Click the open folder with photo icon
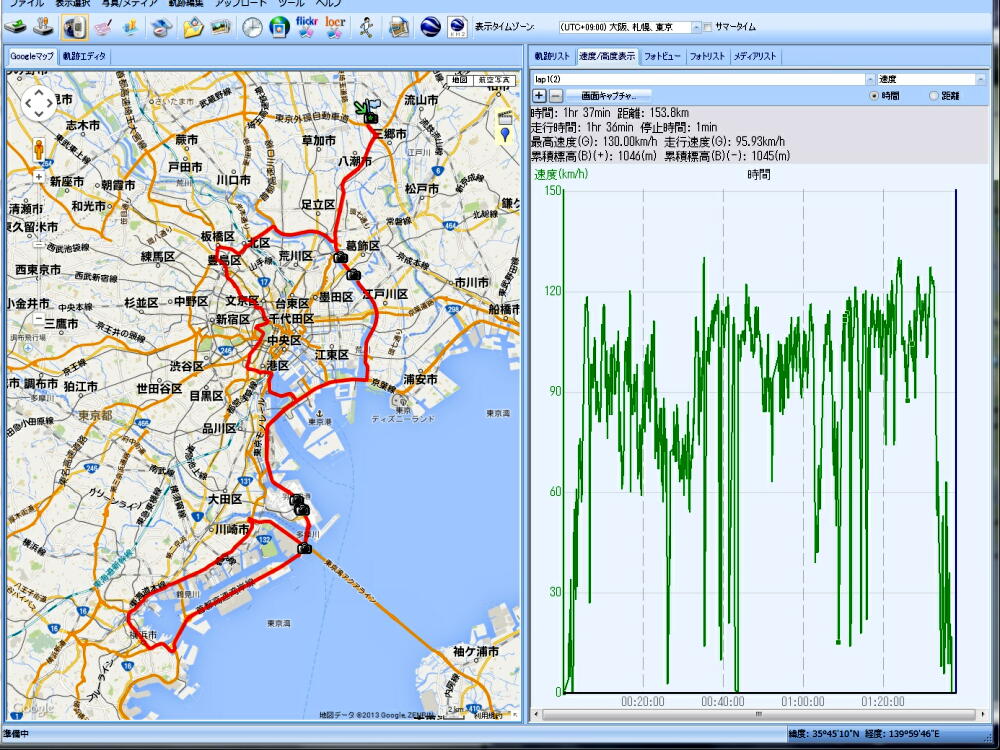This screenshot has height=750, width=1000. [x=193, y=27]
